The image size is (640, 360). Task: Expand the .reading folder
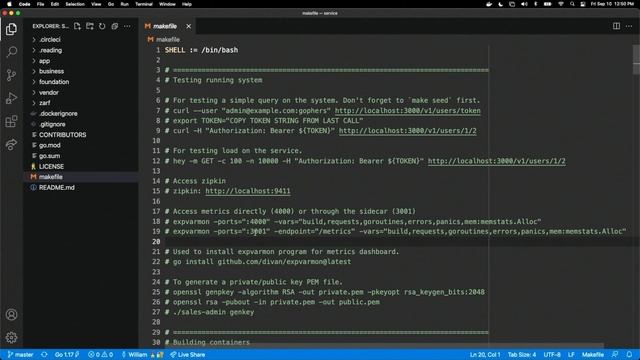(51, 50)
